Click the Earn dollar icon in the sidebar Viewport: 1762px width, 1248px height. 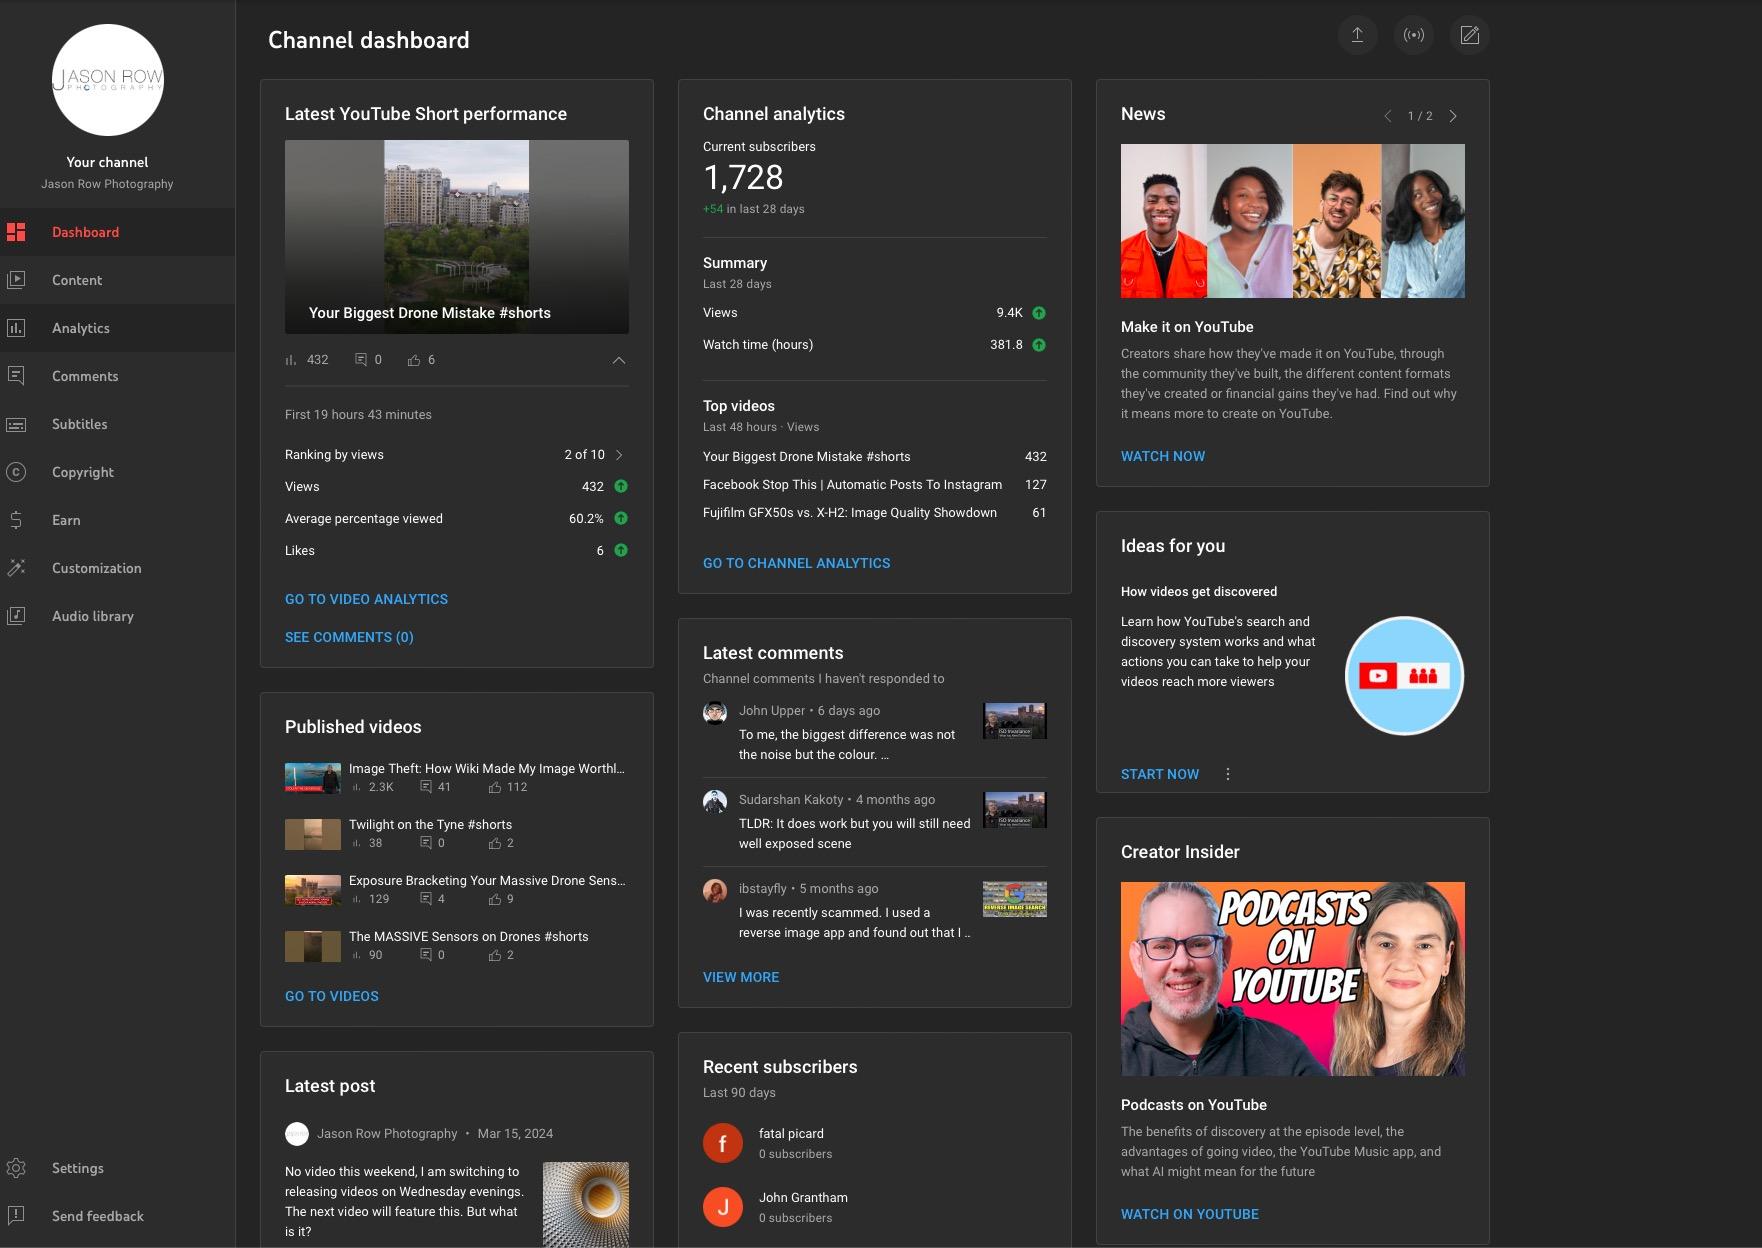16,520
